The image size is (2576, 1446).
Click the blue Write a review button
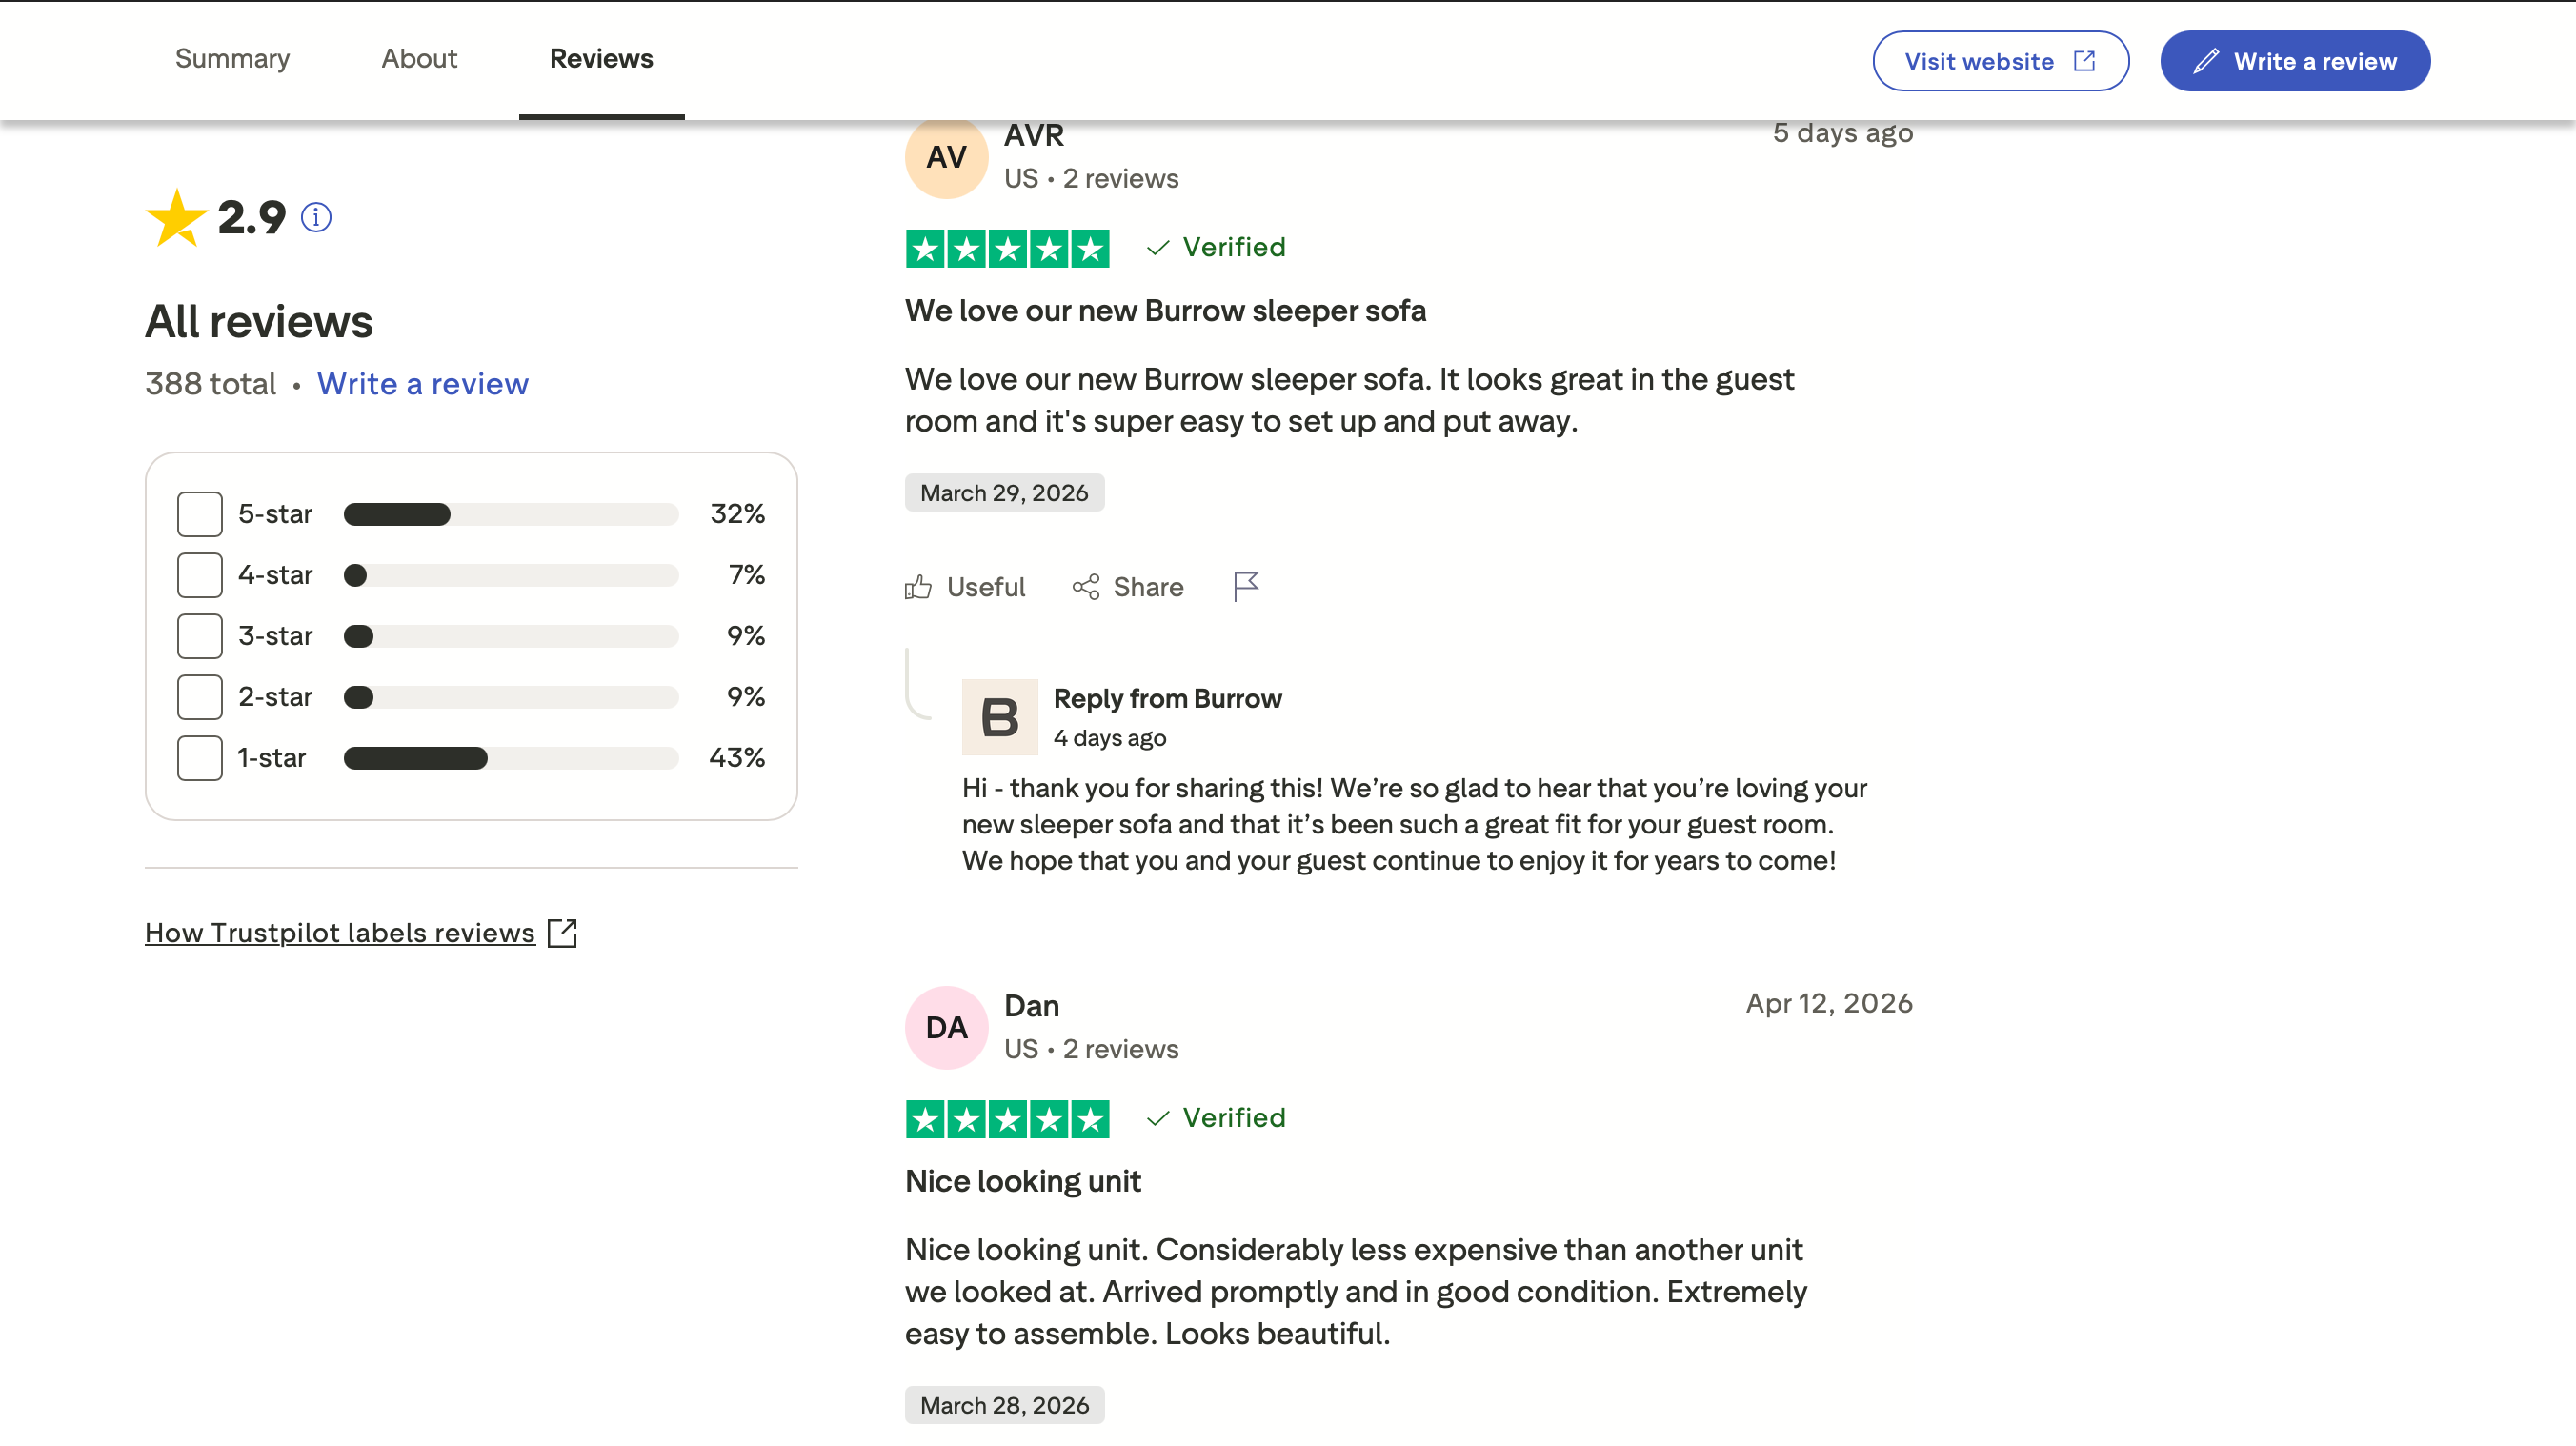point(2295,61)
